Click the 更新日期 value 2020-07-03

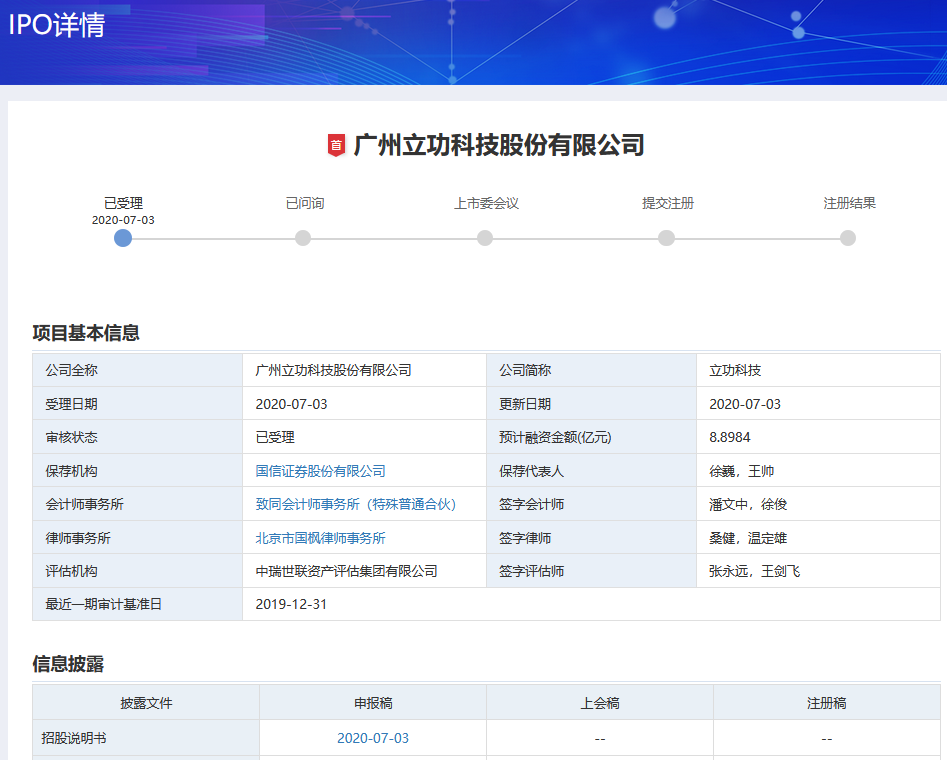coord(745,404)
